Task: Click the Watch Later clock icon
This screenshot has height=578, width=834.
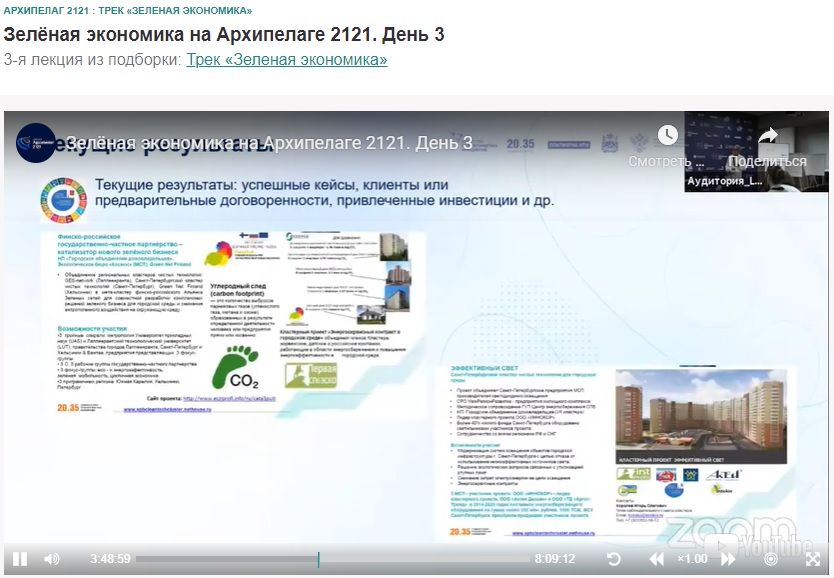Action: click(x=667, y=136)
